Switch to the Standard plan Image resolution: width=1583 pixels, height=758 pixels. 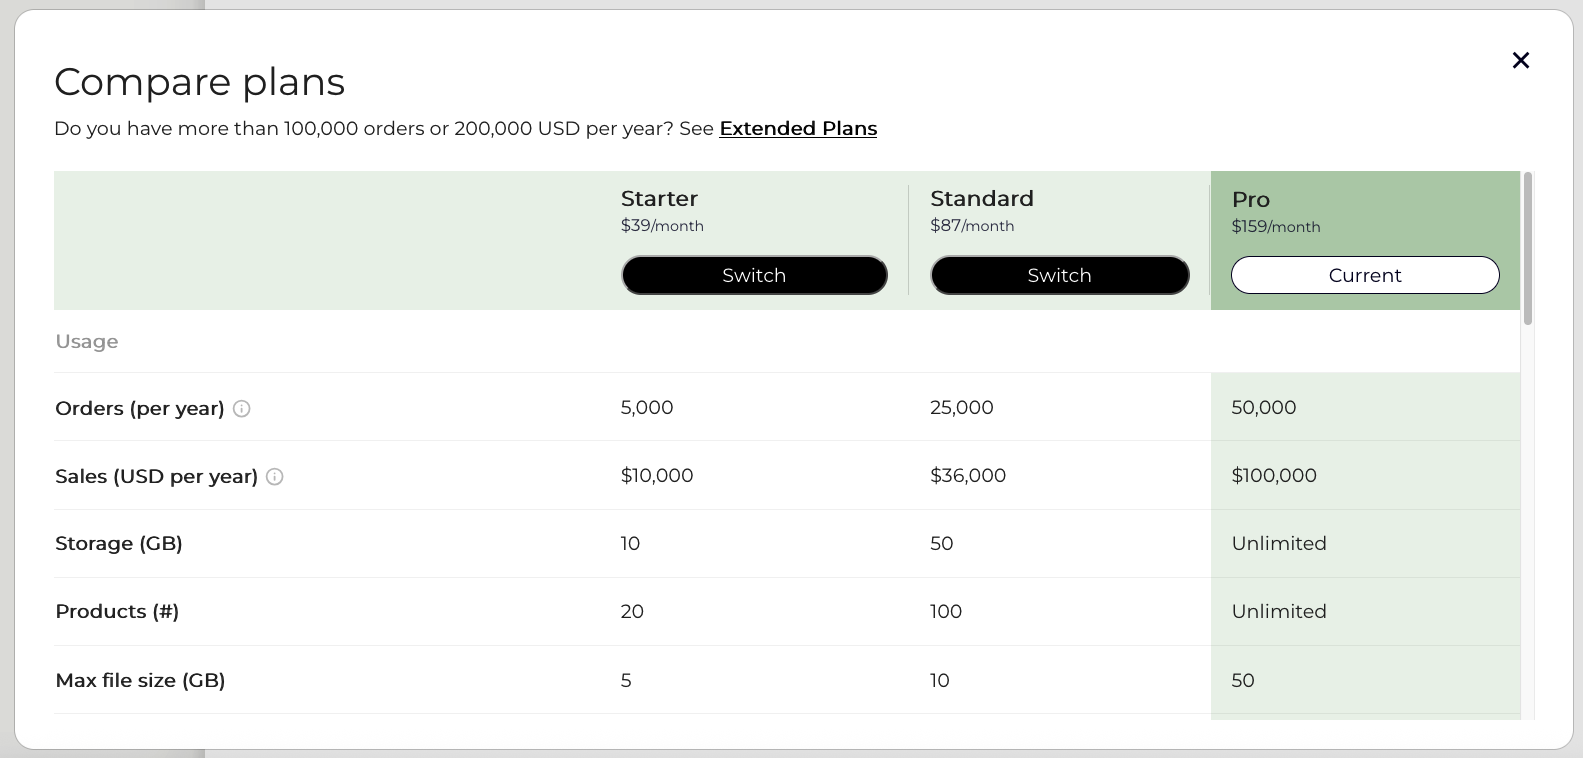[1059, 275]
